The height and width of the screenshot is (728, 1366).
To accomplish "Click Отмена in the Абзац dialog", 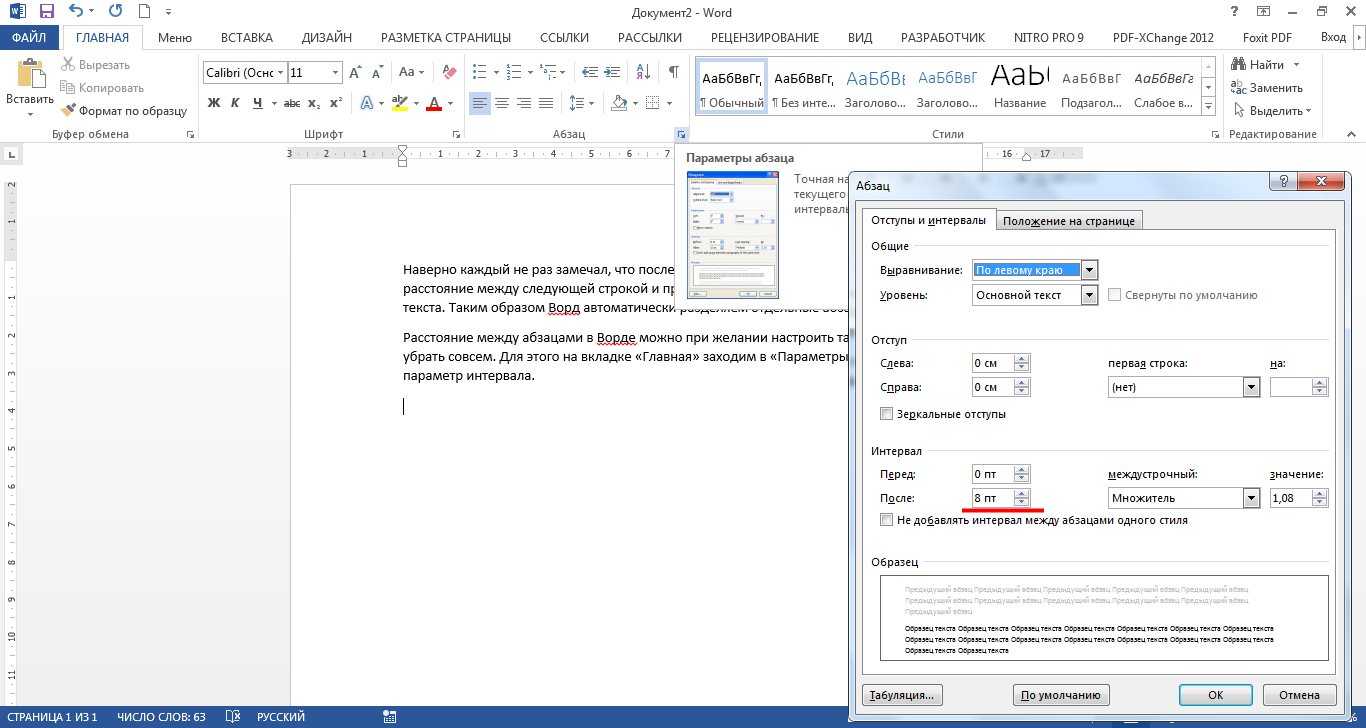I will pyautogui.click(x=1299, y=695).
